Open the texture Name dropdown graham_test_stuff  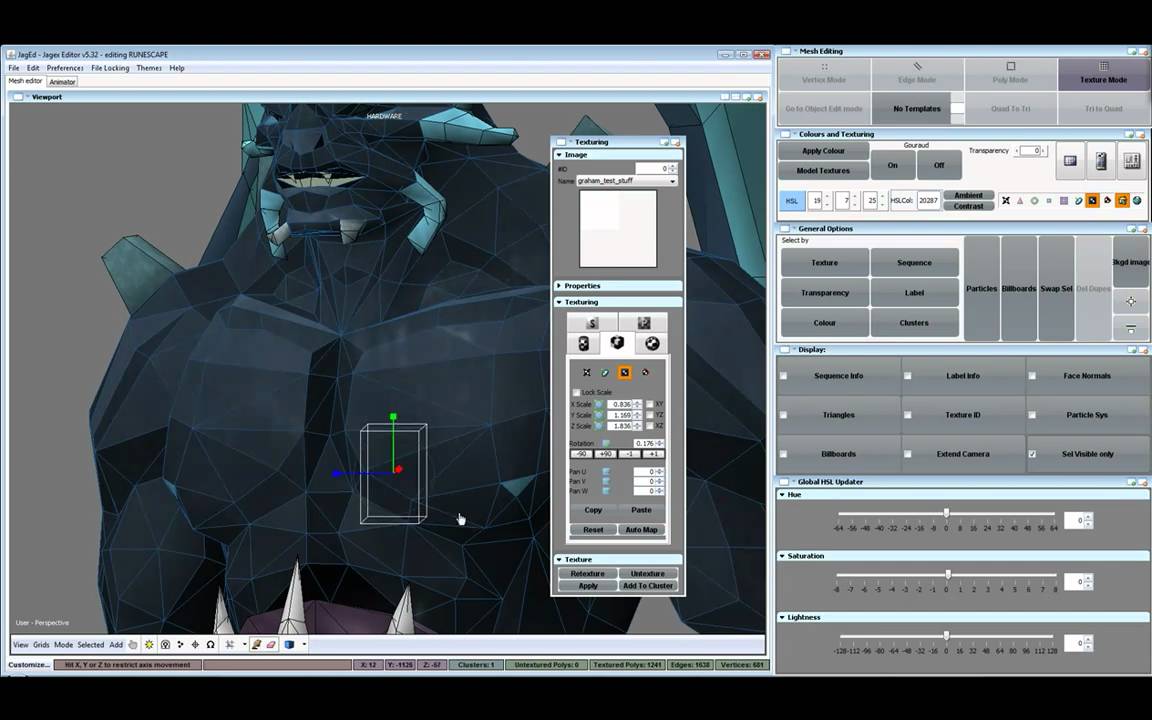click(627, 181)
